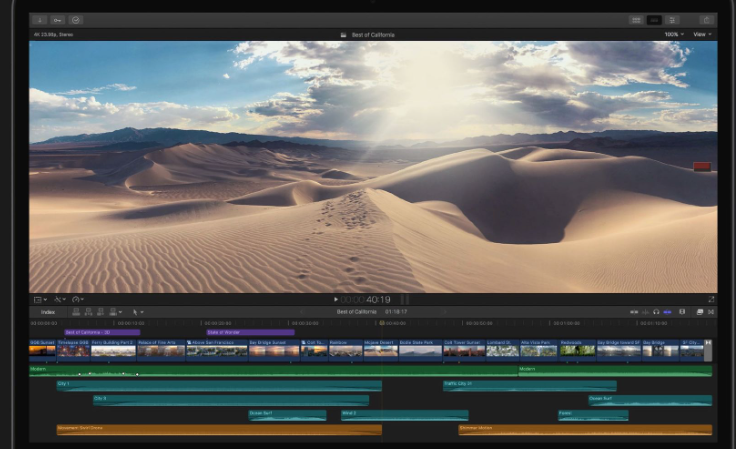Show the transitions browser icon
736x449 pixels.
click(711, 312)
